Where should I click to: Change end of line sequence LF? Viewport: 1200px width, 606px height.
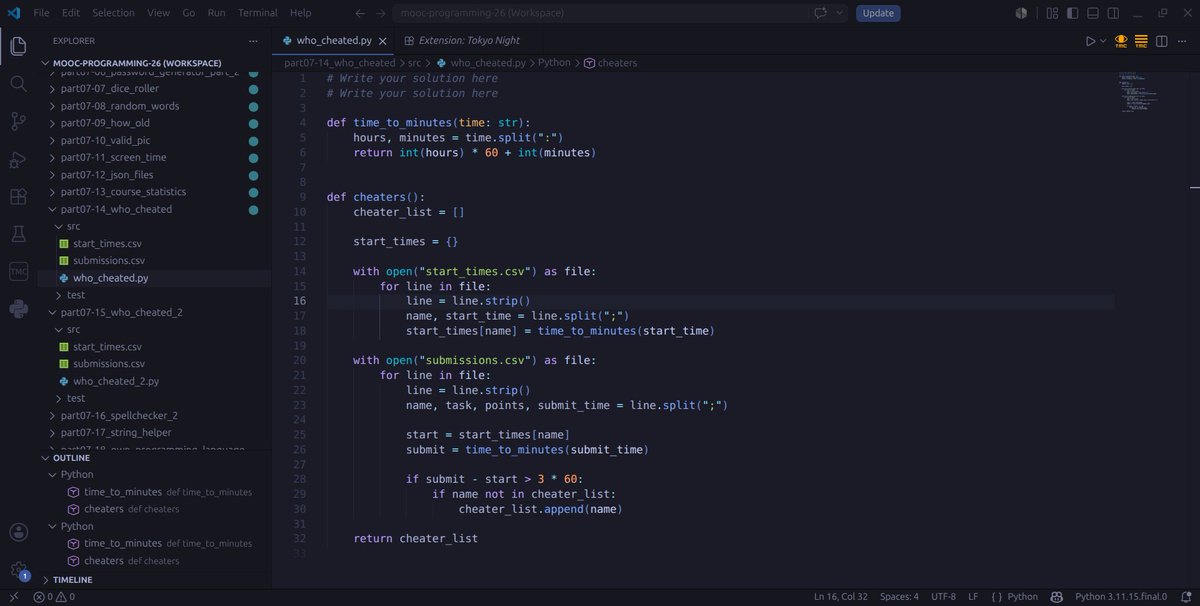tap(973, 597)
